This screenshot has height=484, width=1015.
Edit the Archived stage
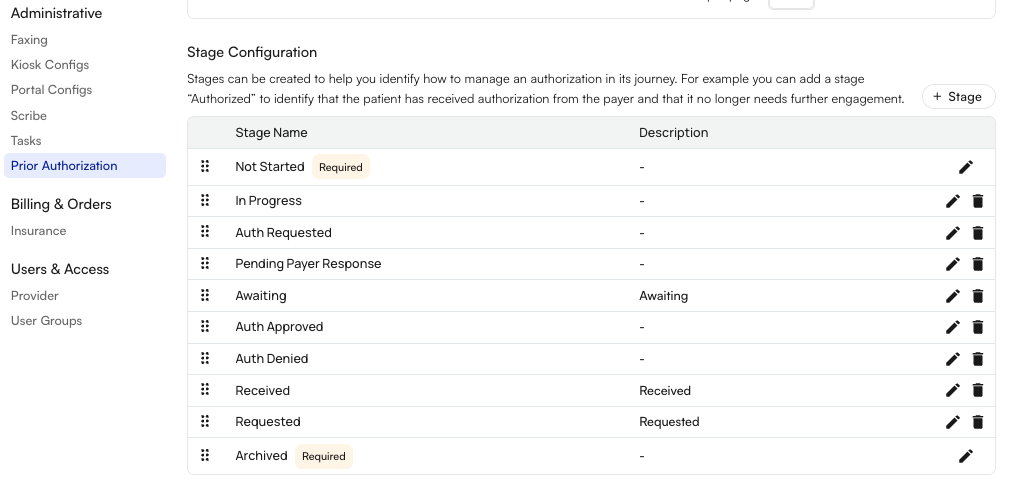[x=965, y=456]
